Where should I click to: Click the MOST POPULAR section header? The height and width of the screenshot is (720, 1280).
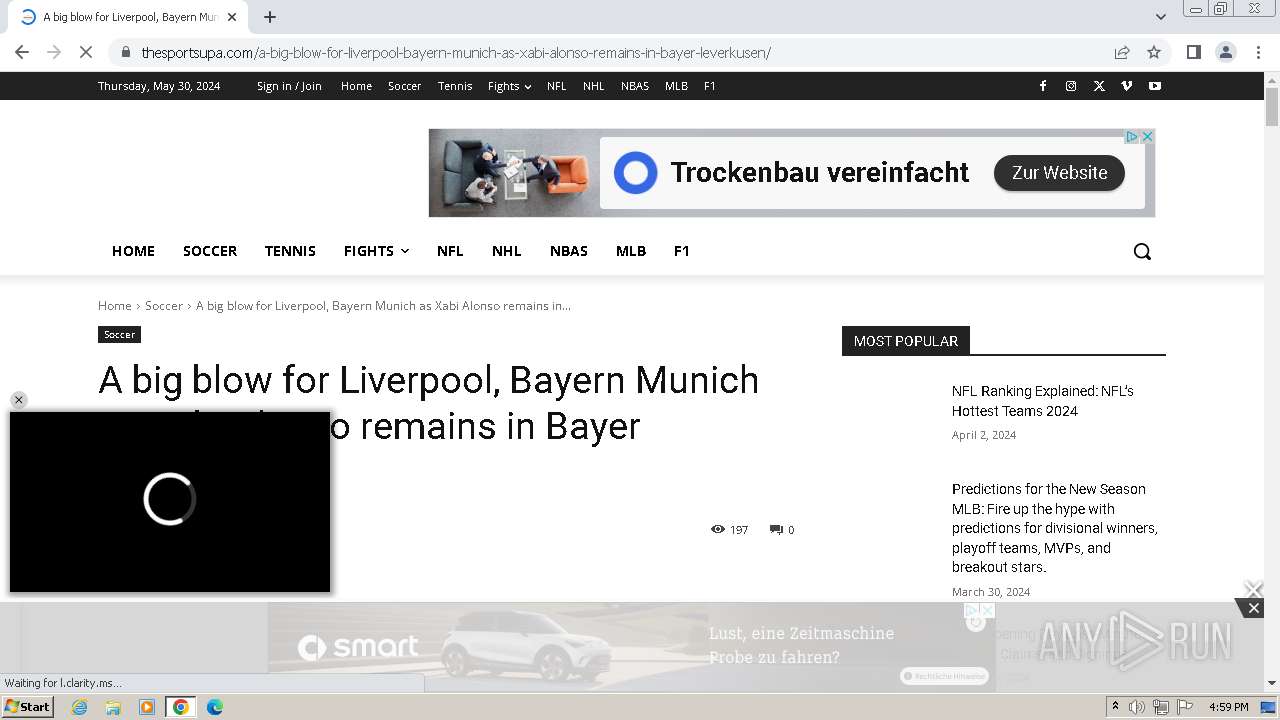[x=906, y=341]
